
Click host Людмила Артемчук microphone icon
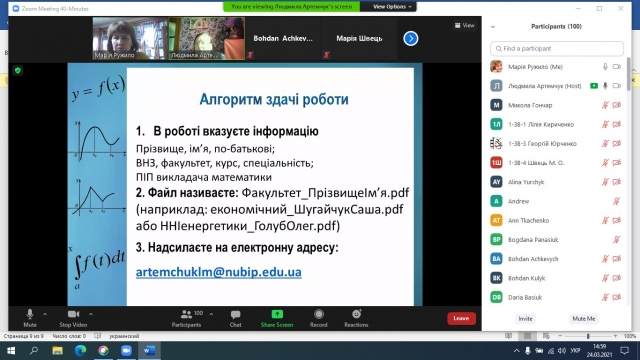(605, 86)
